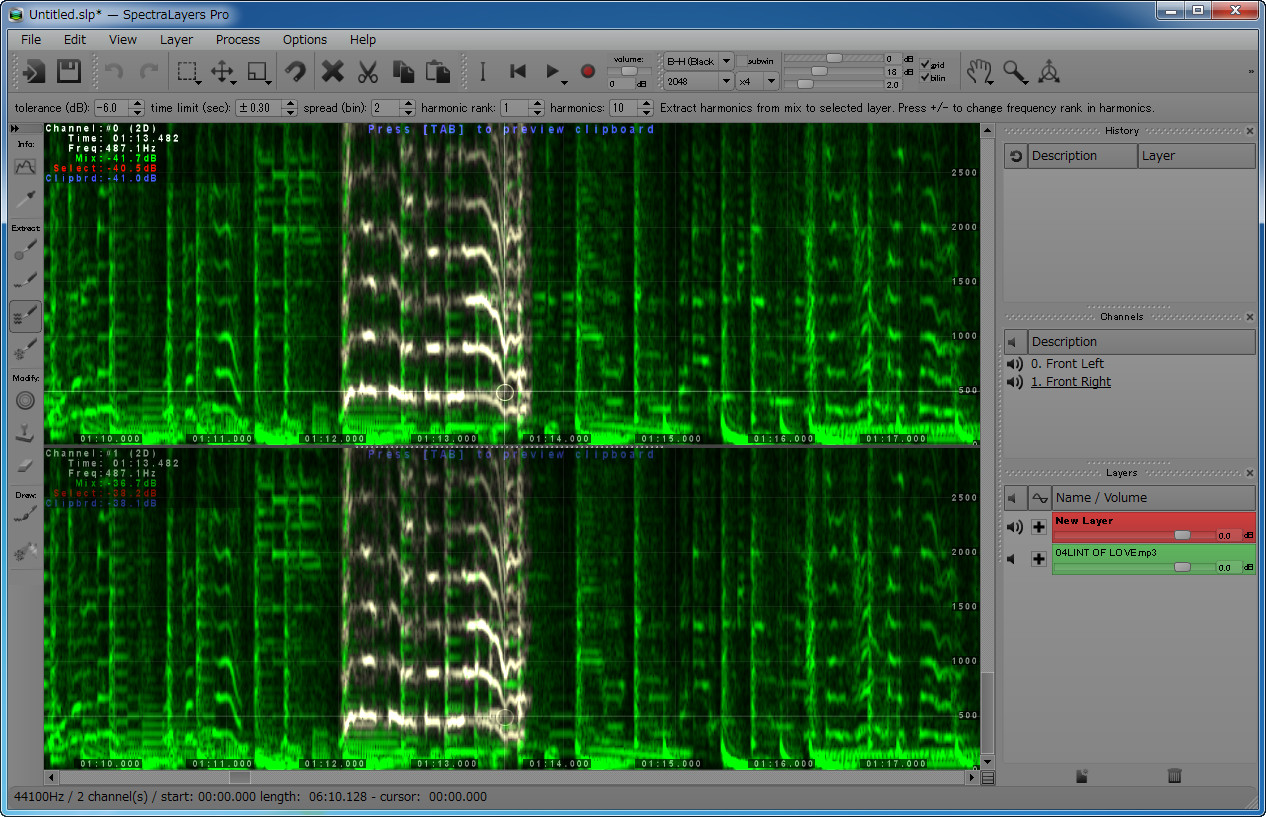Select the spectrum graph Info tool

coord(25,167)
